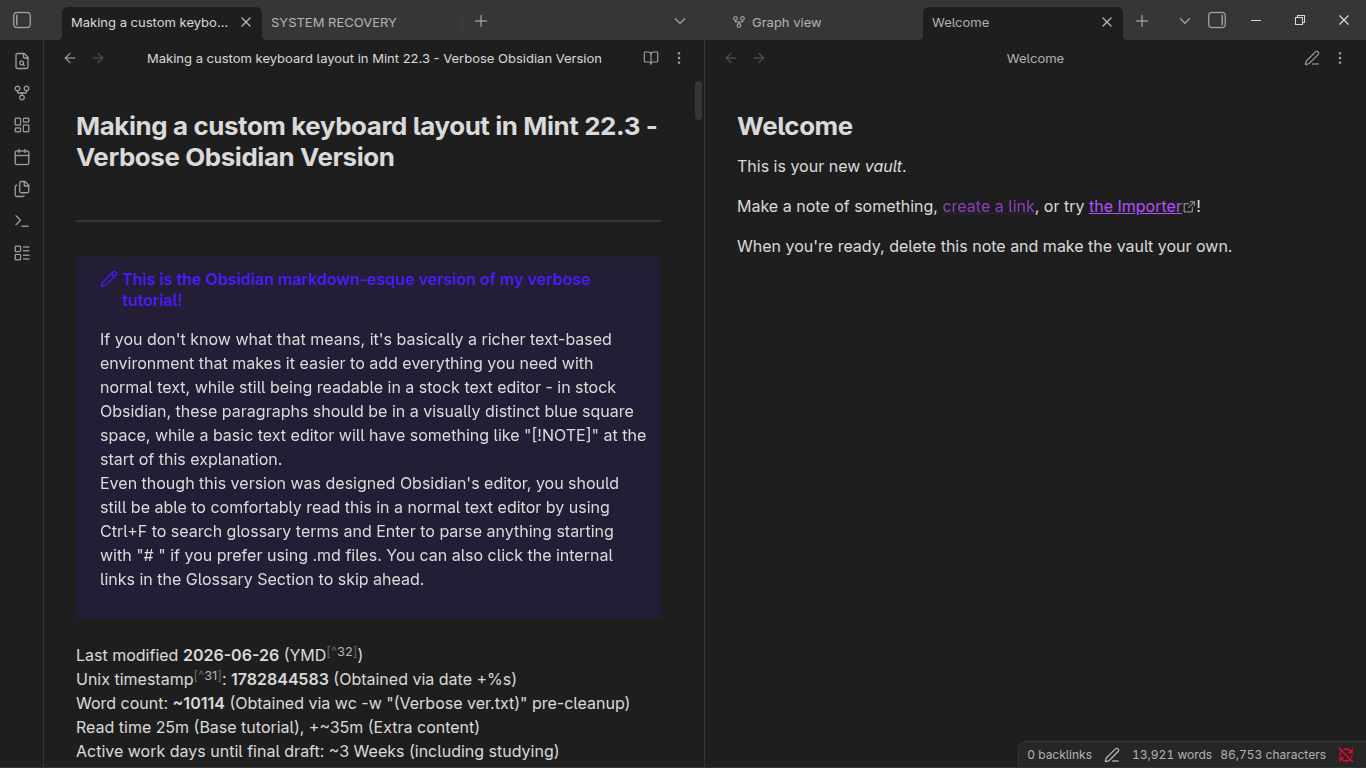1366x768 pixels.
Task: Switch Welcome note to reading view
Action: click(x=1312, y=58)
